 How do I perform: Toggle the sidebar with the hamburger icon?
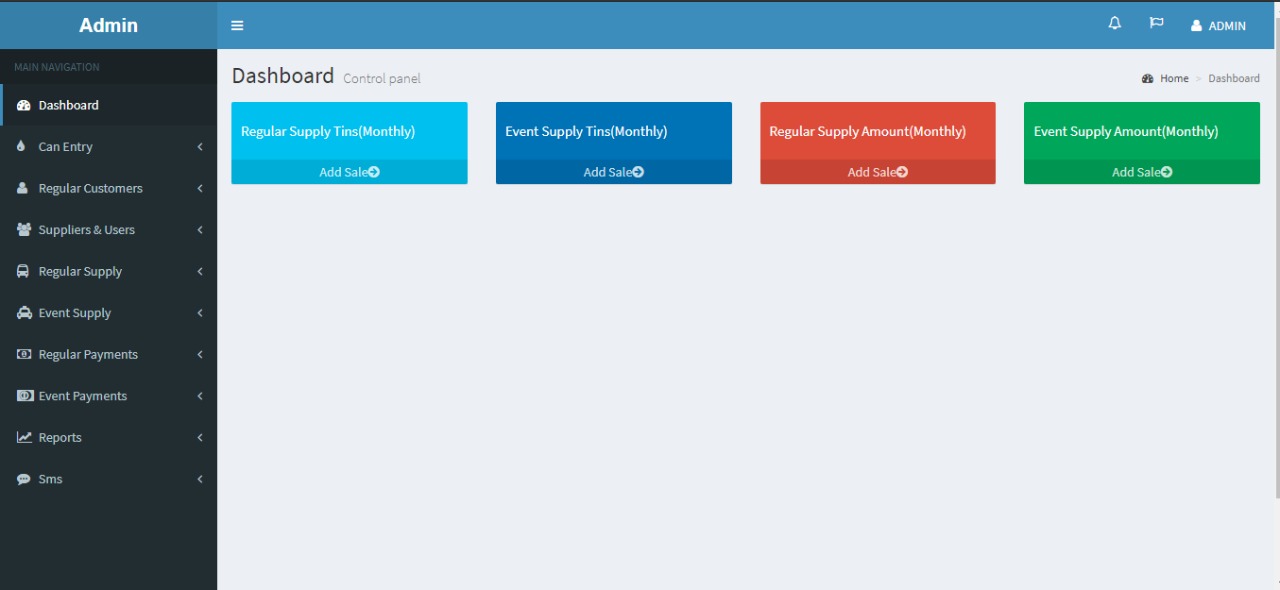coord(237,24)
